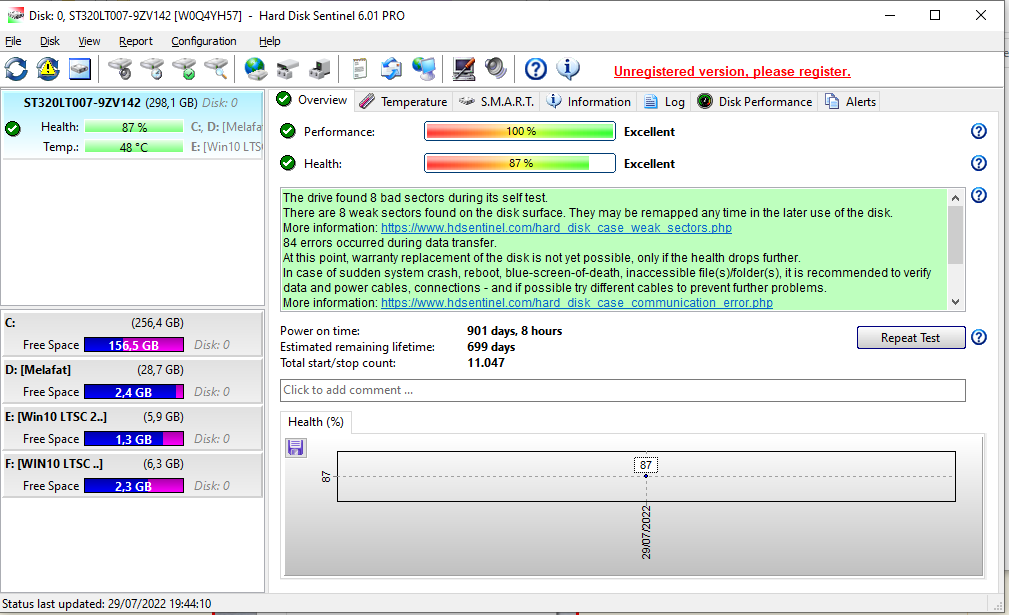Click help icon next to Health bar
The image size is (1009, 615).
pyautogui.click(x=979, y=163)
